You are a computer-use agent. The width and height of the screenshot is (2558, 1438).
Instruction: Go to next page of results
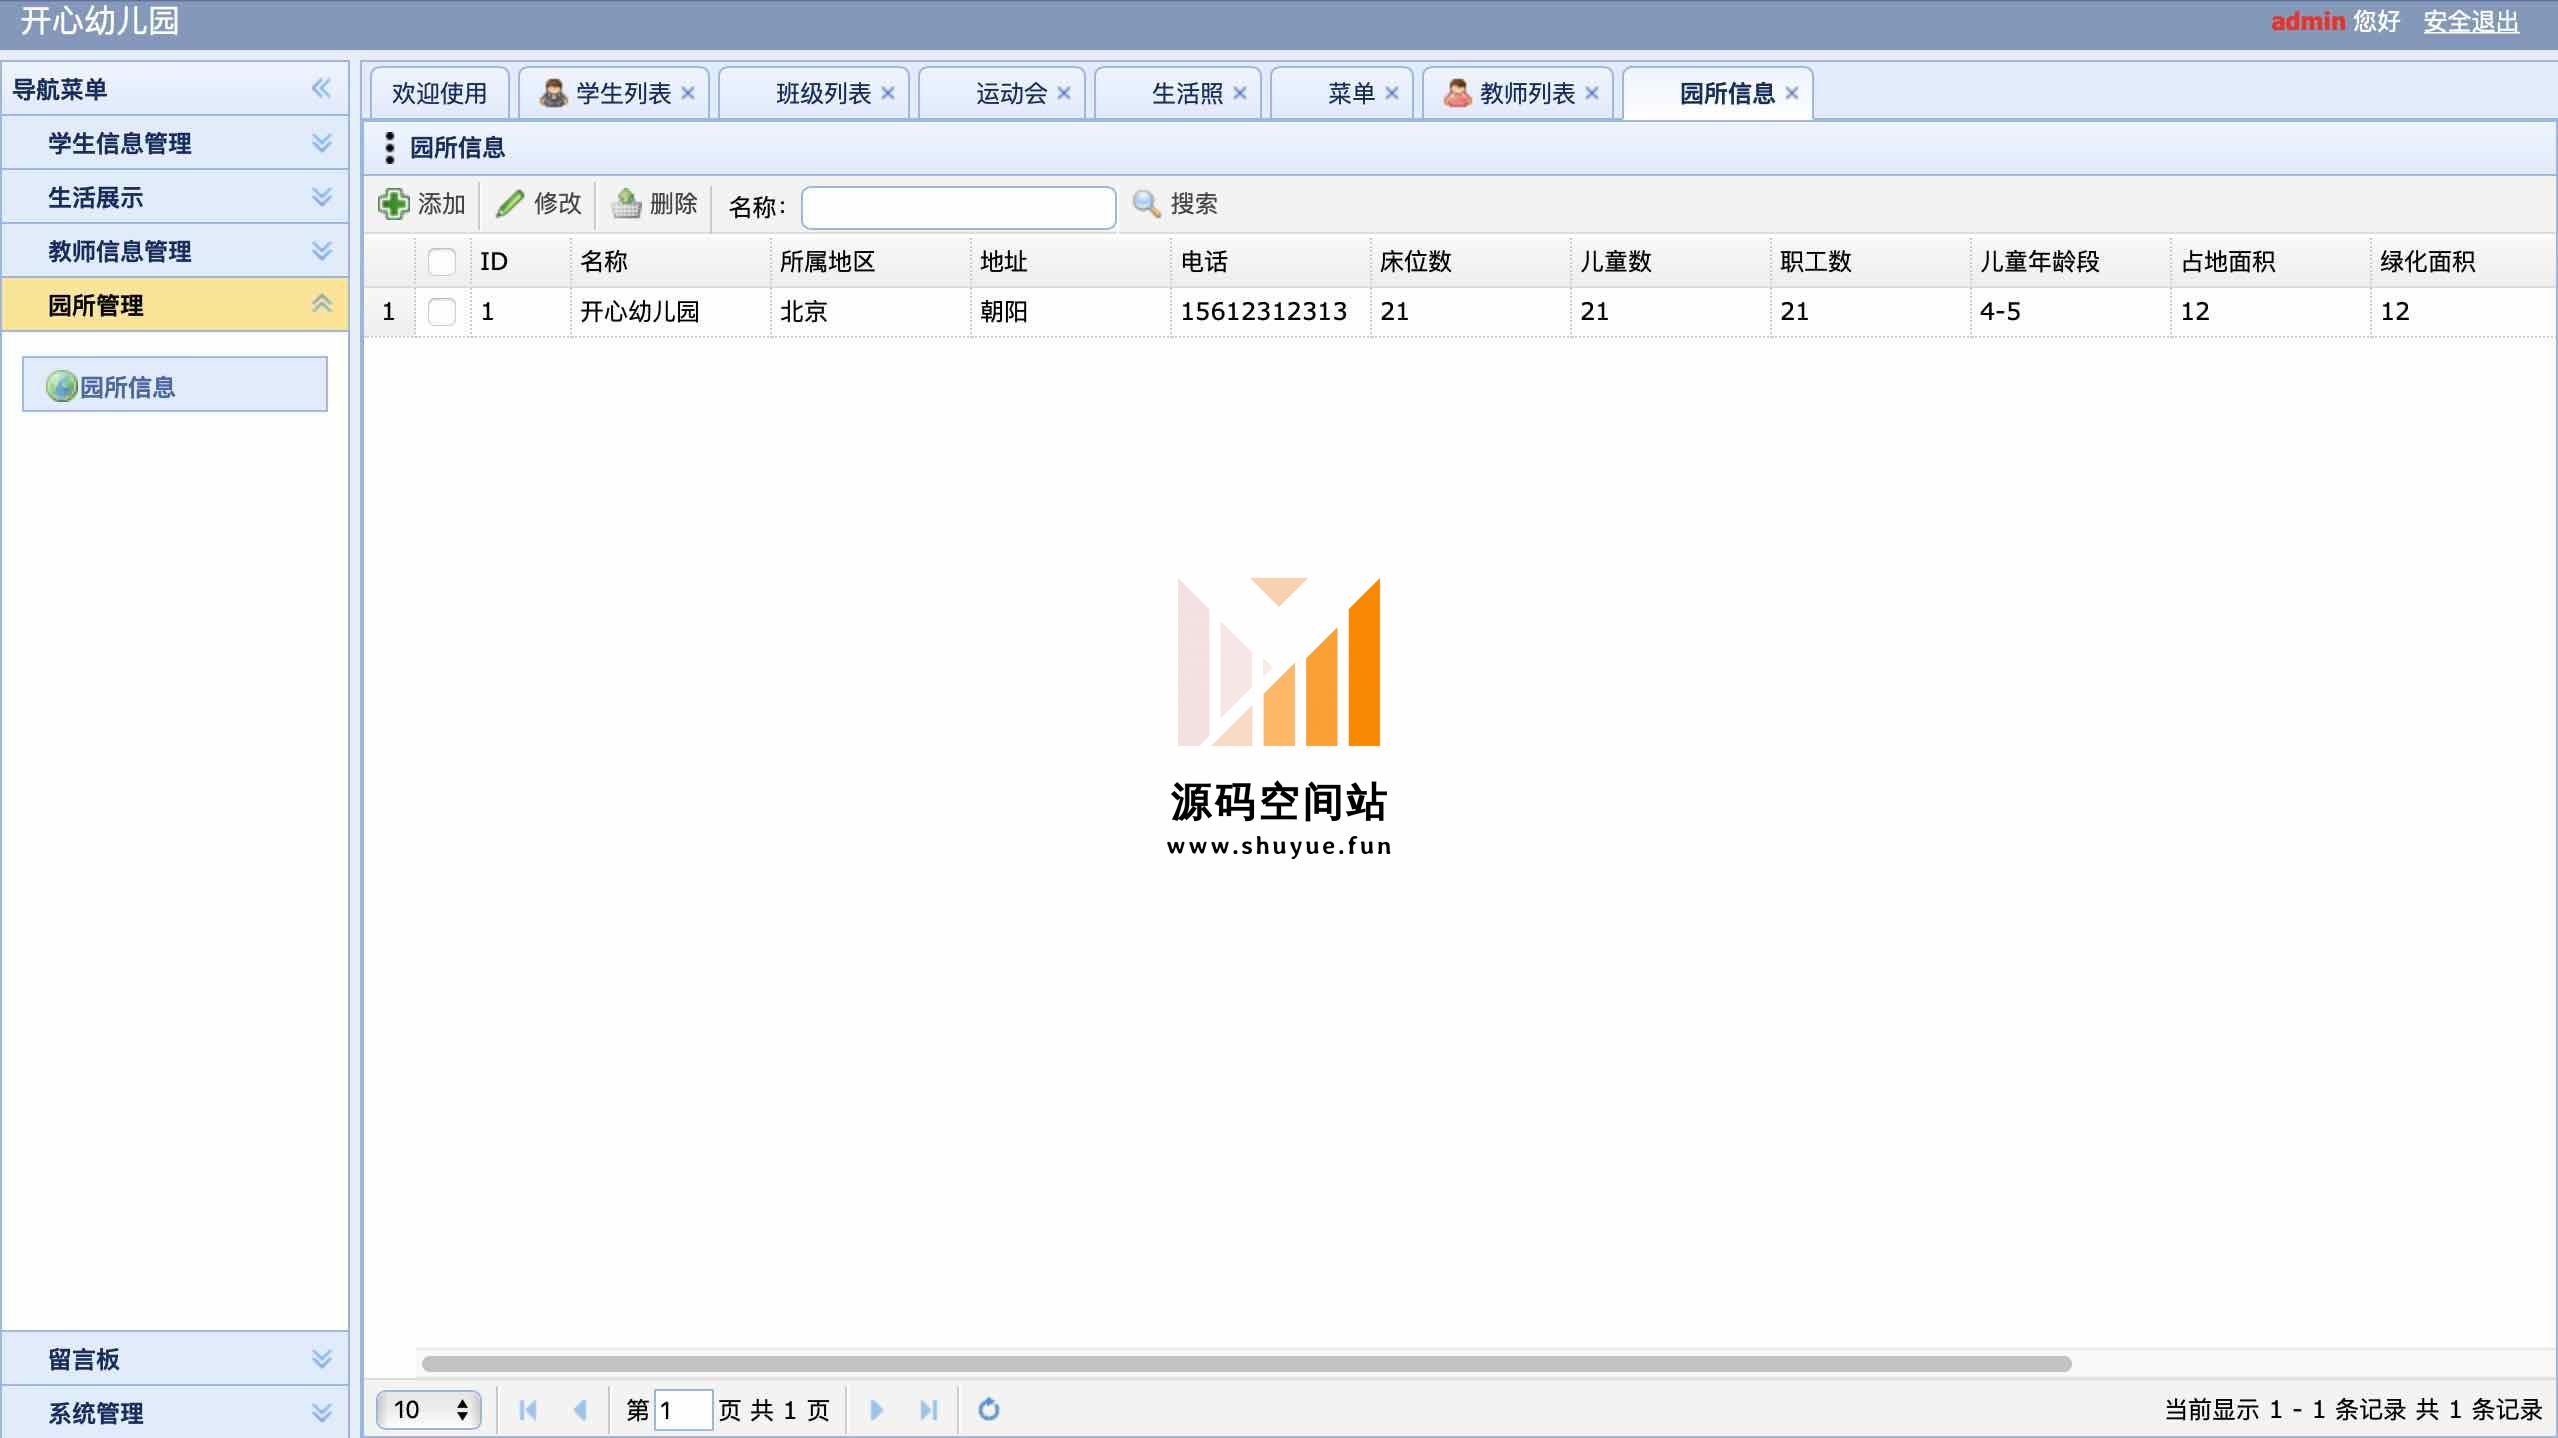click(876, 1410)
